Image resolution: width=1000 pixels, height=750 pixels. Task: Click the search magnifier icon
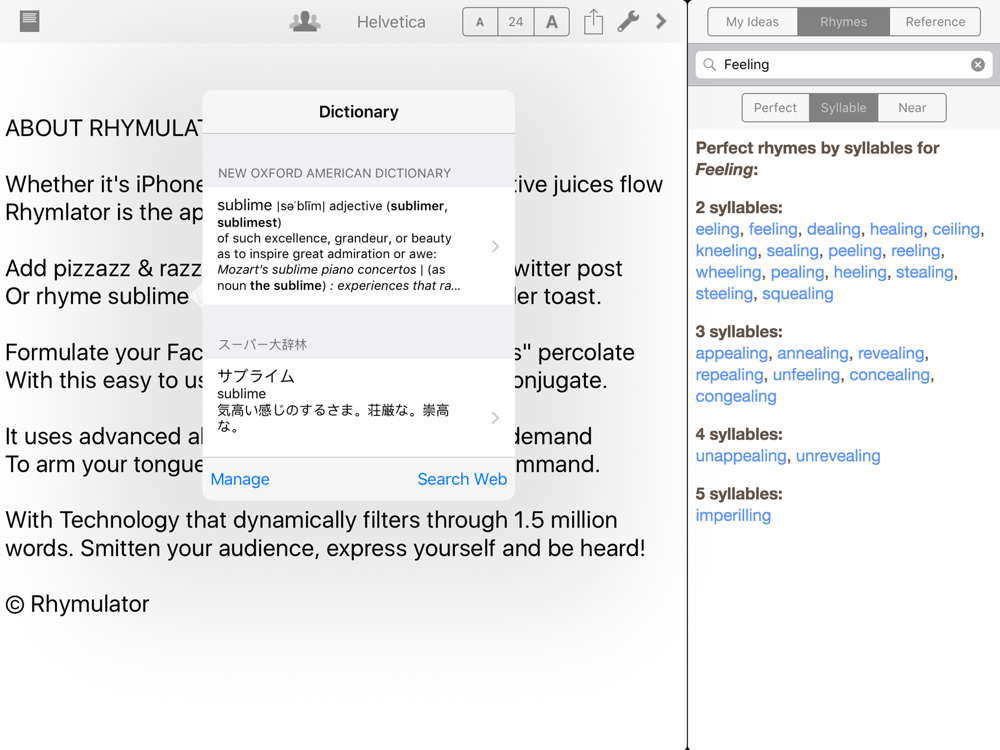click(709, 64)
